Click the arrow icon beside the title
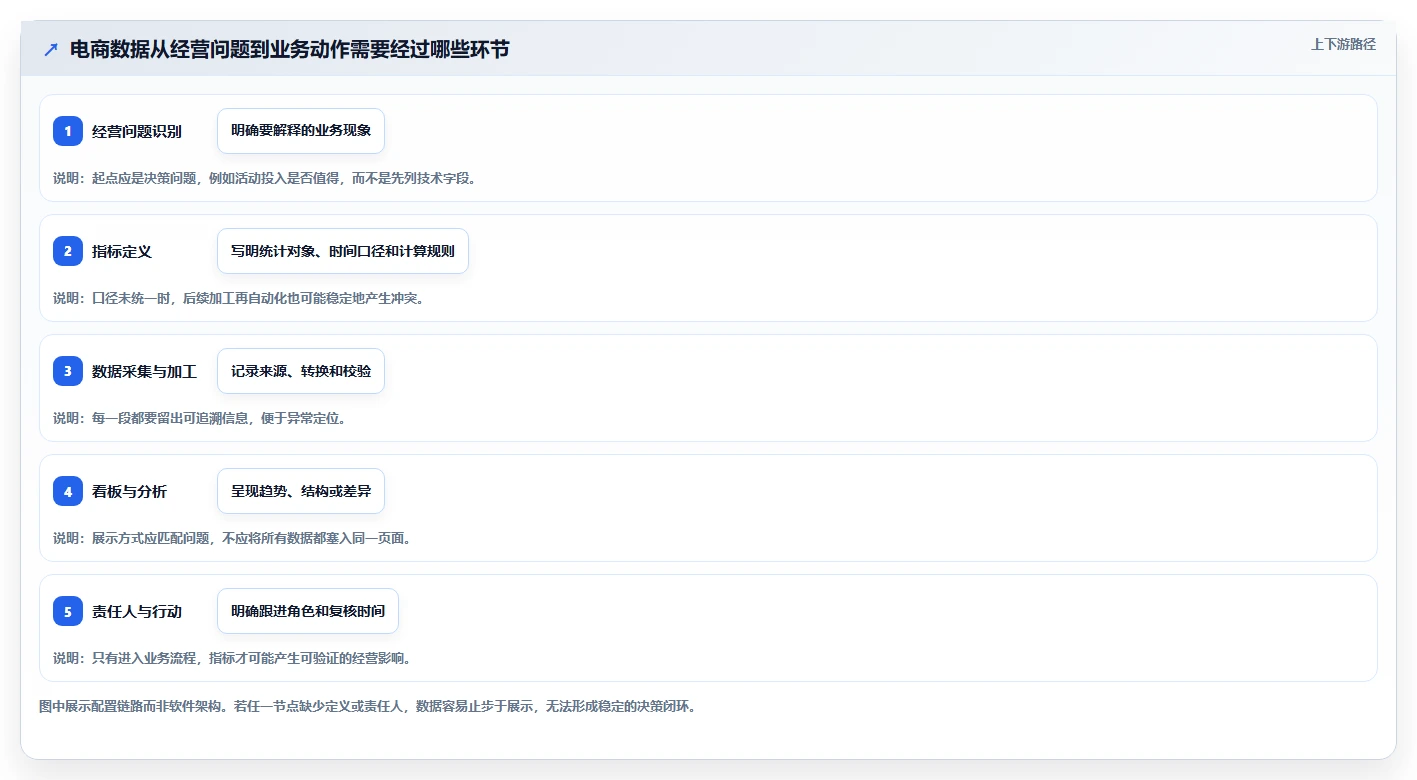Viewport: 1417px width, 780px height. pos(50,49)
